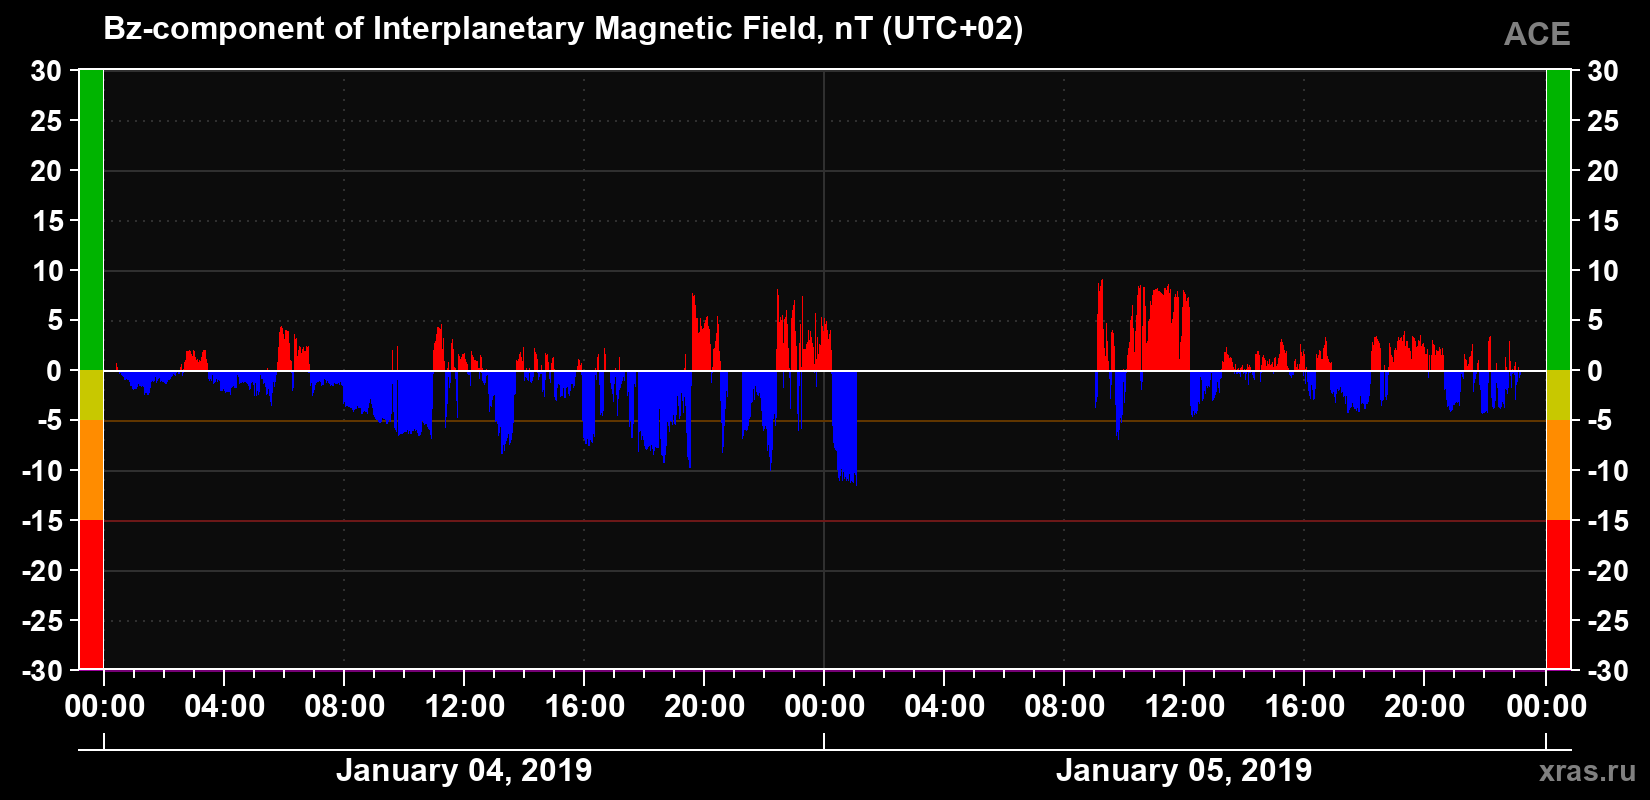This screenshot has height=800, width=1650.
Task: Click the ACE source label
Action: (1537, 34)
